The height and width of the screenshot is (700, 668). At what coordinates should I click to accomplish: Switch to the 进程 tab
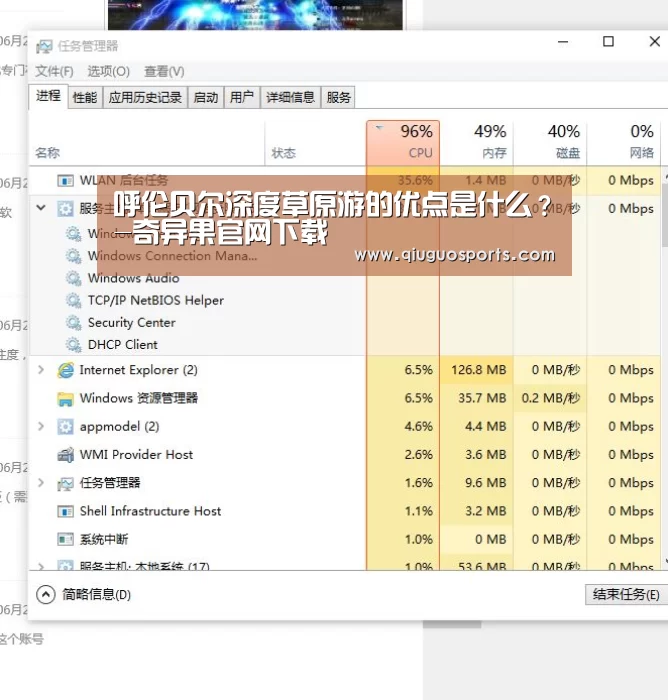pyautogui.click(x=48, y=96)
